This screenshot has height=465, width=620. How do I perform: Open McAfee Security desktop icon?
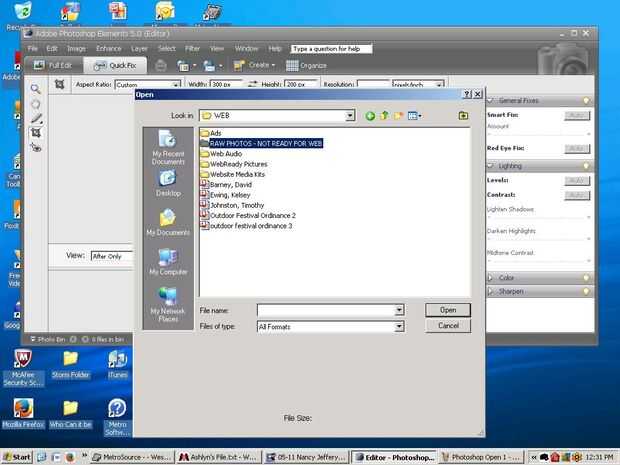[x=23, y=368]
